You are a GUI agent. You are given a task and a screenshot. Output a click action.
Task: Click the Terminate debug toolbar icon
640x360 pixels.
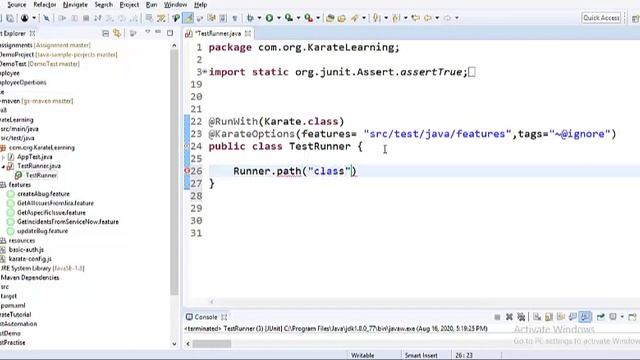[86, 18]
